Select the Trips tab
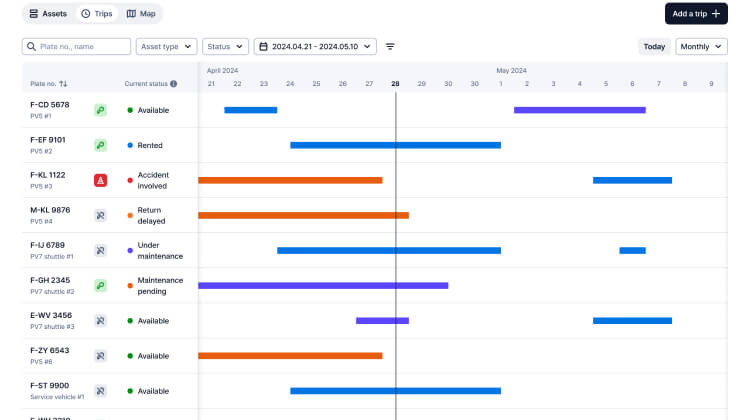 [x=97, y=14]
